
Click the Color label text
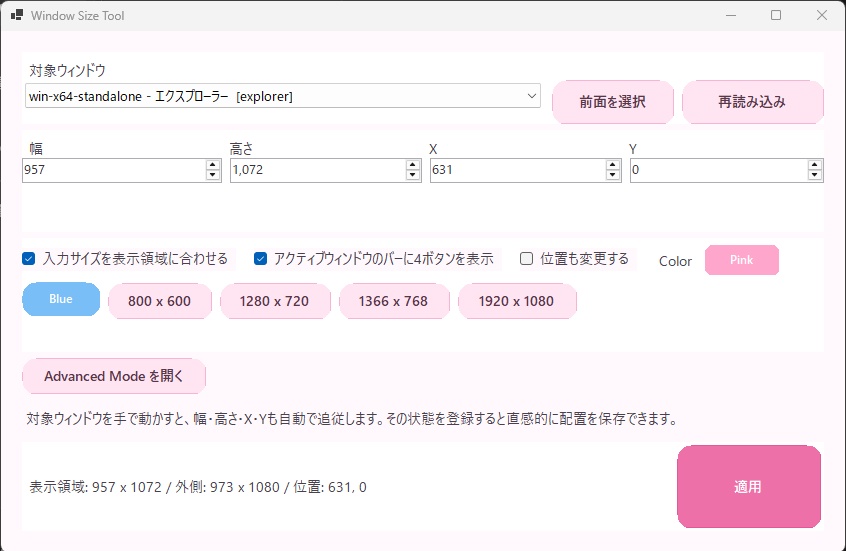(x=675, y=261)
